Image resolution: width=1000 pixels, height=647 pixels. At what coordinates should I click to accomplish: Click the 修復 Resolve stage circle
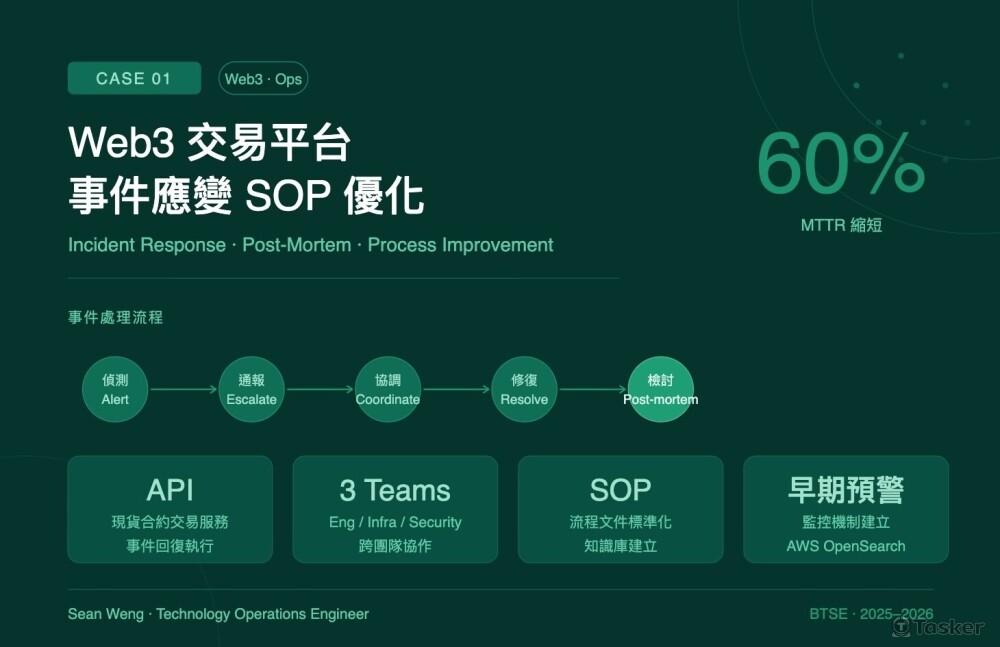point(524,389)
